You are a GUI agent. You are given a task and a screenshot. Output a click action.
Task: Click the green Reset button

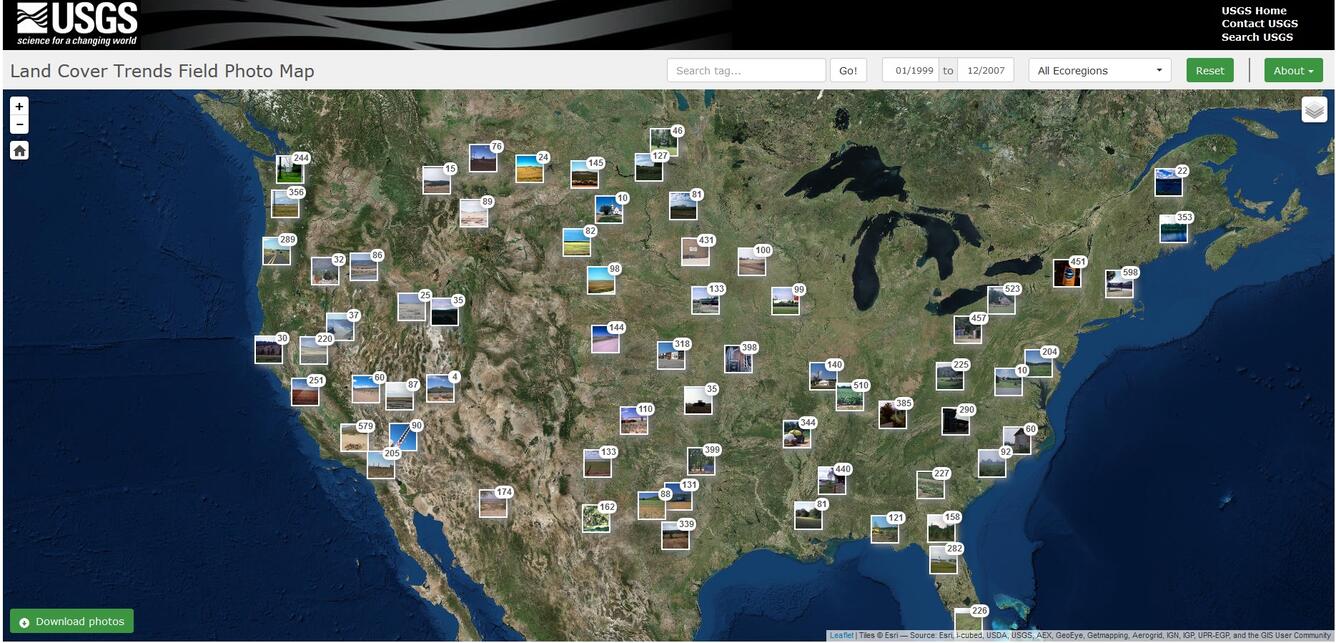click(x=1209, y=71)
